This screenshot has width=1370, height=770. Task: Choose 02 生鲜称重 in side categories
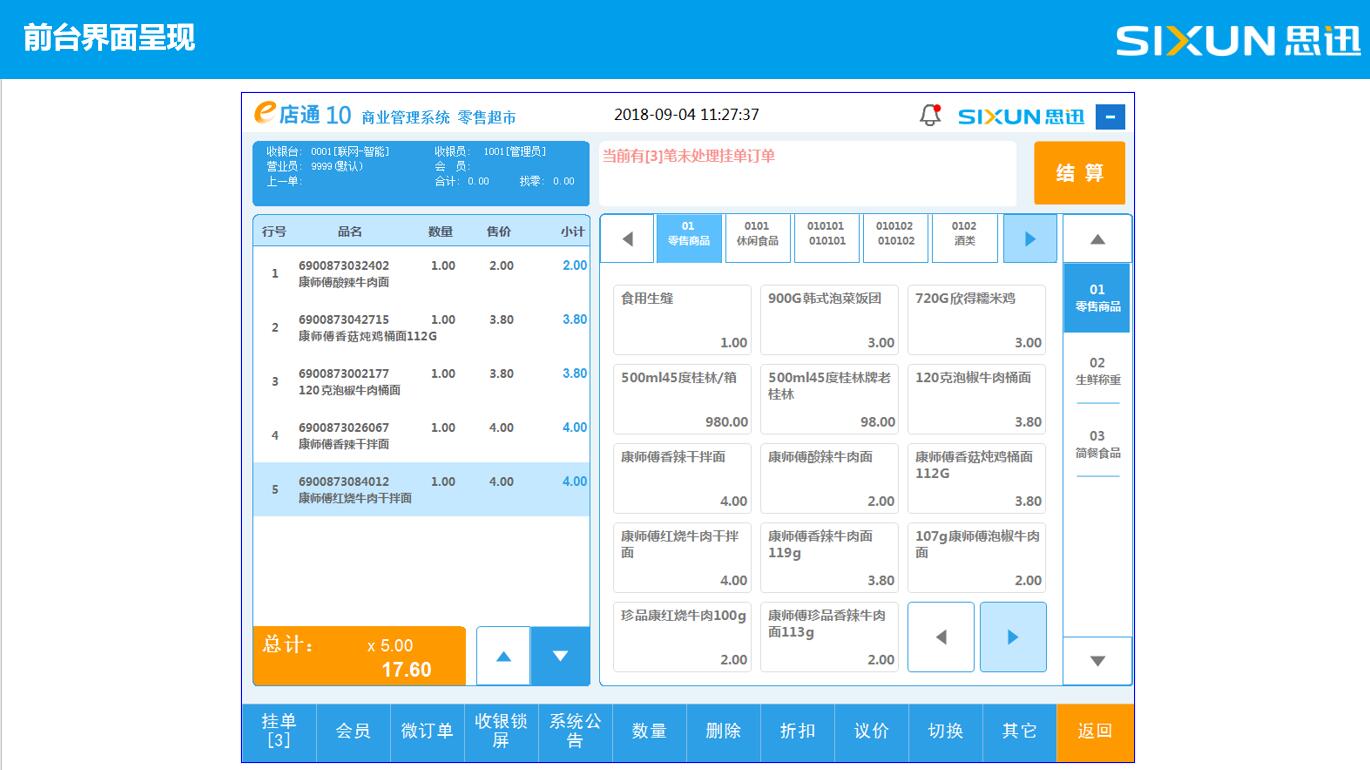click(x=1097, y=371)
